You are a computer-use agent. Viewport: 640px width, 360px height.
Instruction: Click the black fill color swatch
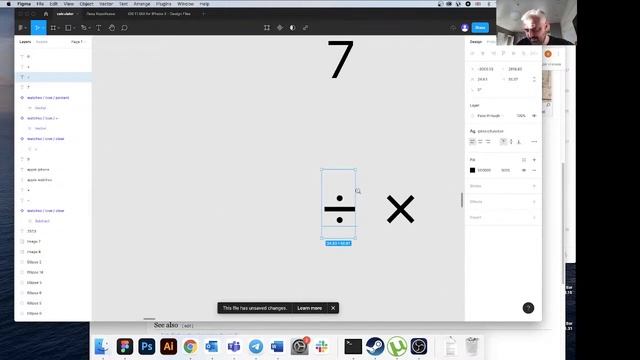[x=473, y=170]
